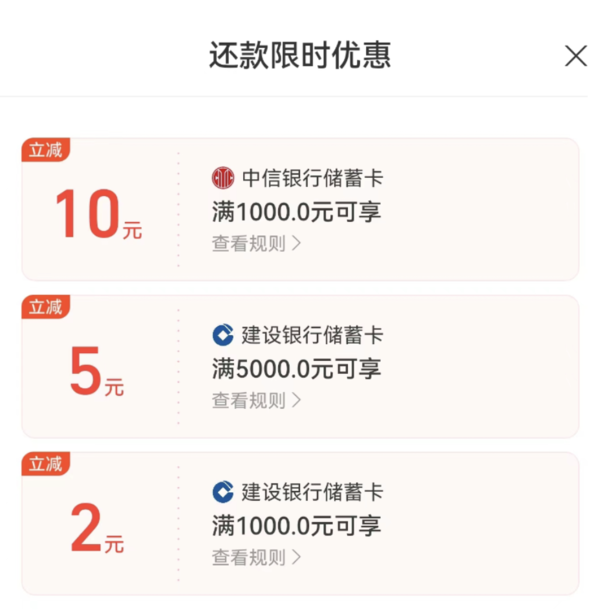The height and width of the screenshot is (612, 600).
Task: Open 查看规则 for the 中信银行 coupon
Action: point(256,244)
